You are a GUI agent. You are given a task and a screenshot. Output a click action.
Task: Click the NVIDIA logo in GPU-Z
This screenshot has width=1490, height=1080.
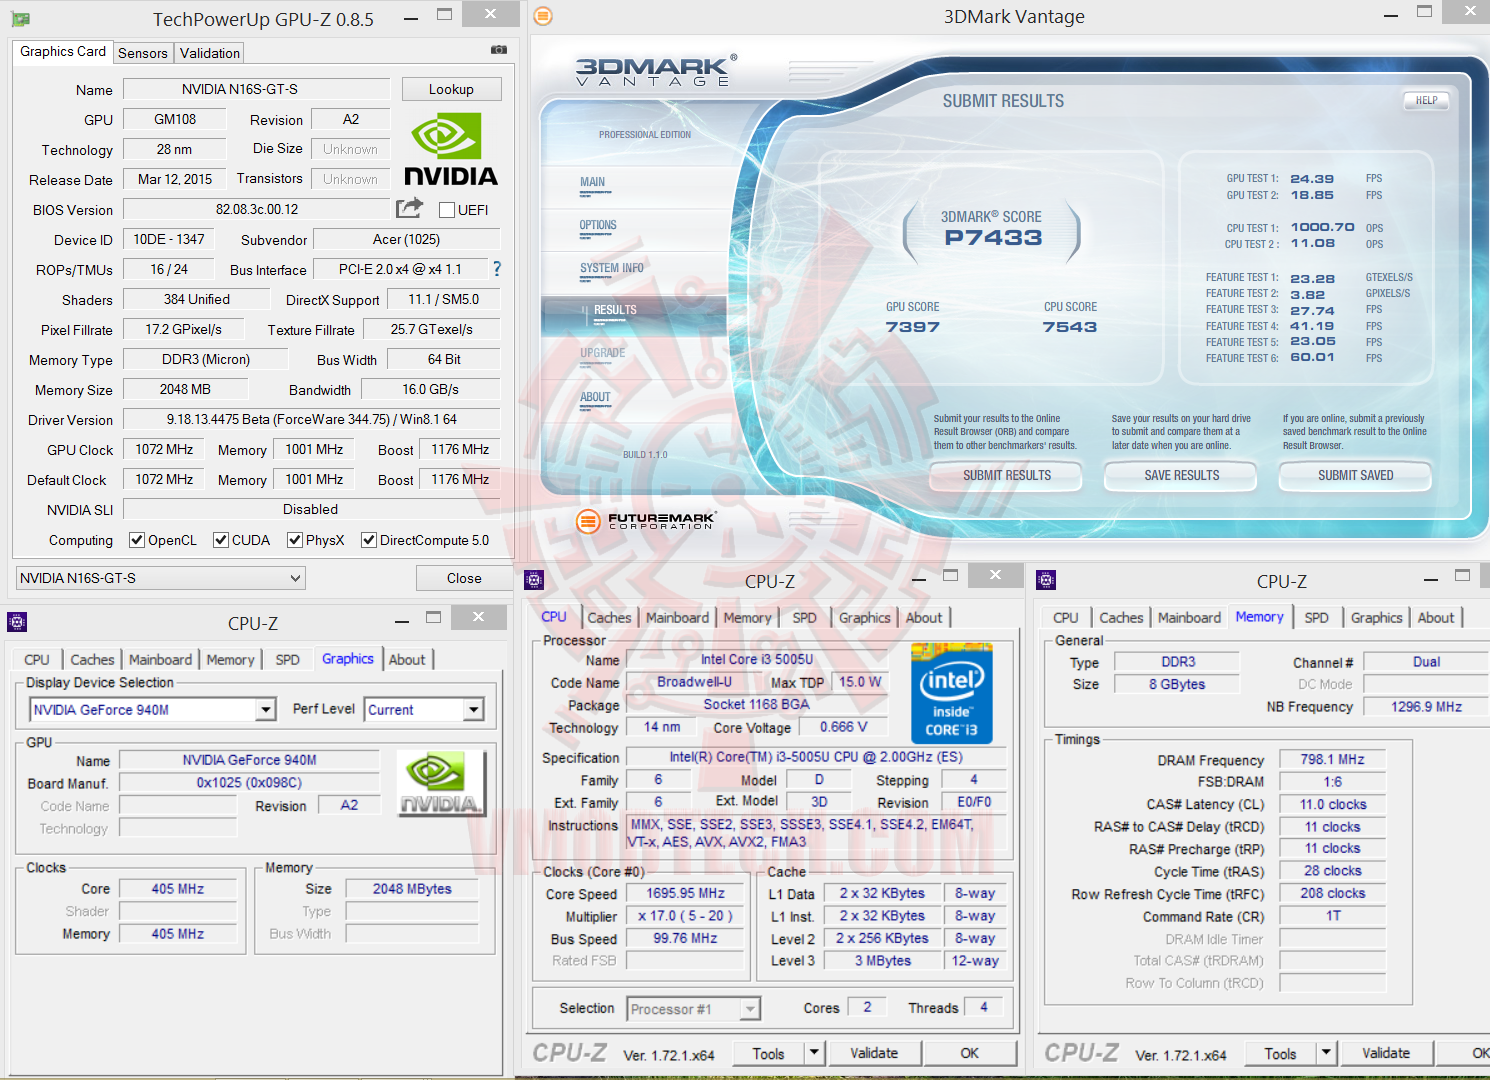(450, 149)
